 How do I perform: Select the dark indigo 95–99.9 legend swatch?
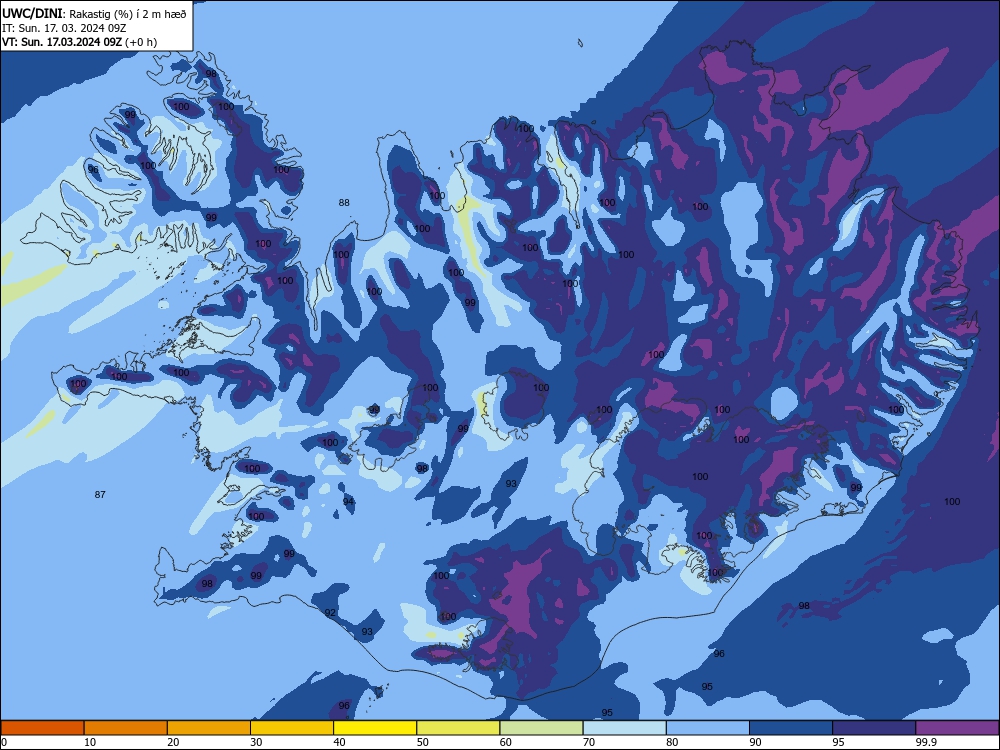[x=874, y=728]
